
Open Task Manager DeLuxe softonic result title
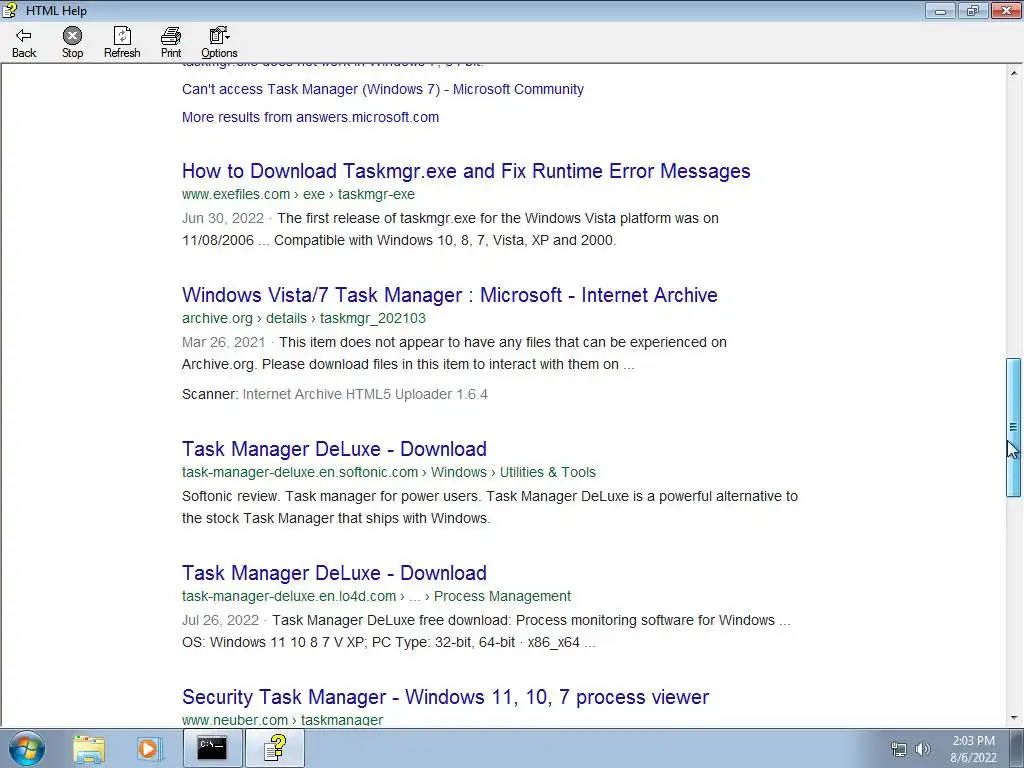click(334, 449)
